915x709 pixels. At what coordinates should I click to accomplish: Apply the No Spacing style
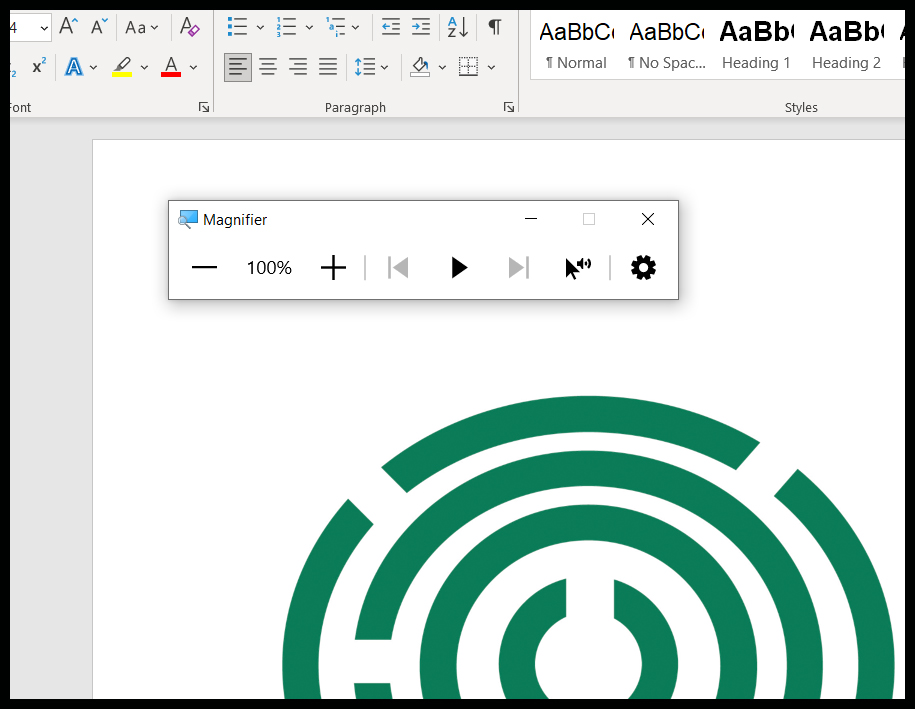(666, 46)
